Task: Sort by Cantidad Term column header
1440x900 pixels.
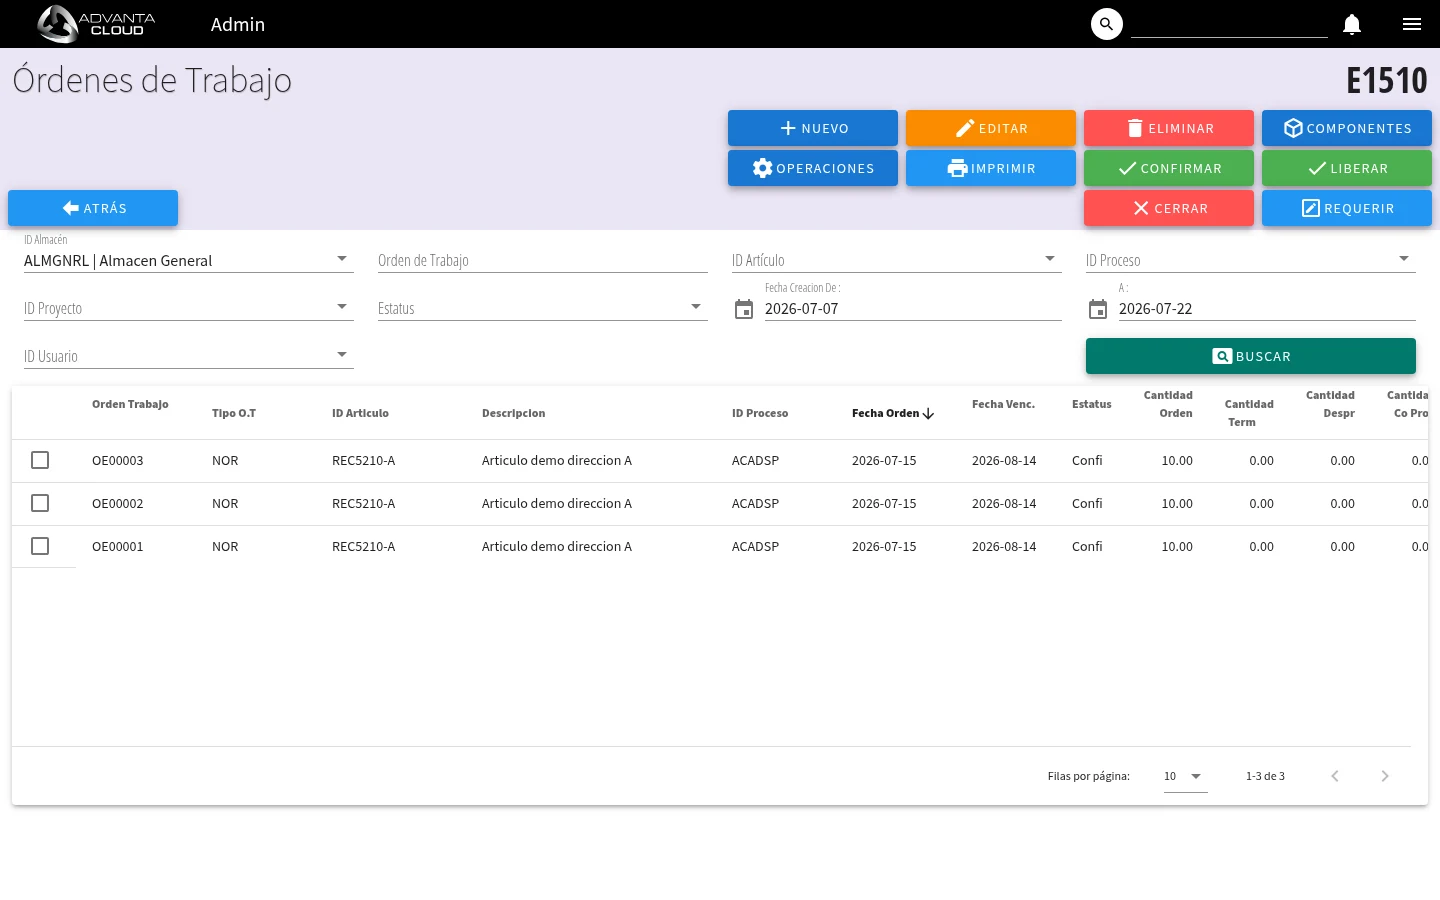Action: (1249, 413)
